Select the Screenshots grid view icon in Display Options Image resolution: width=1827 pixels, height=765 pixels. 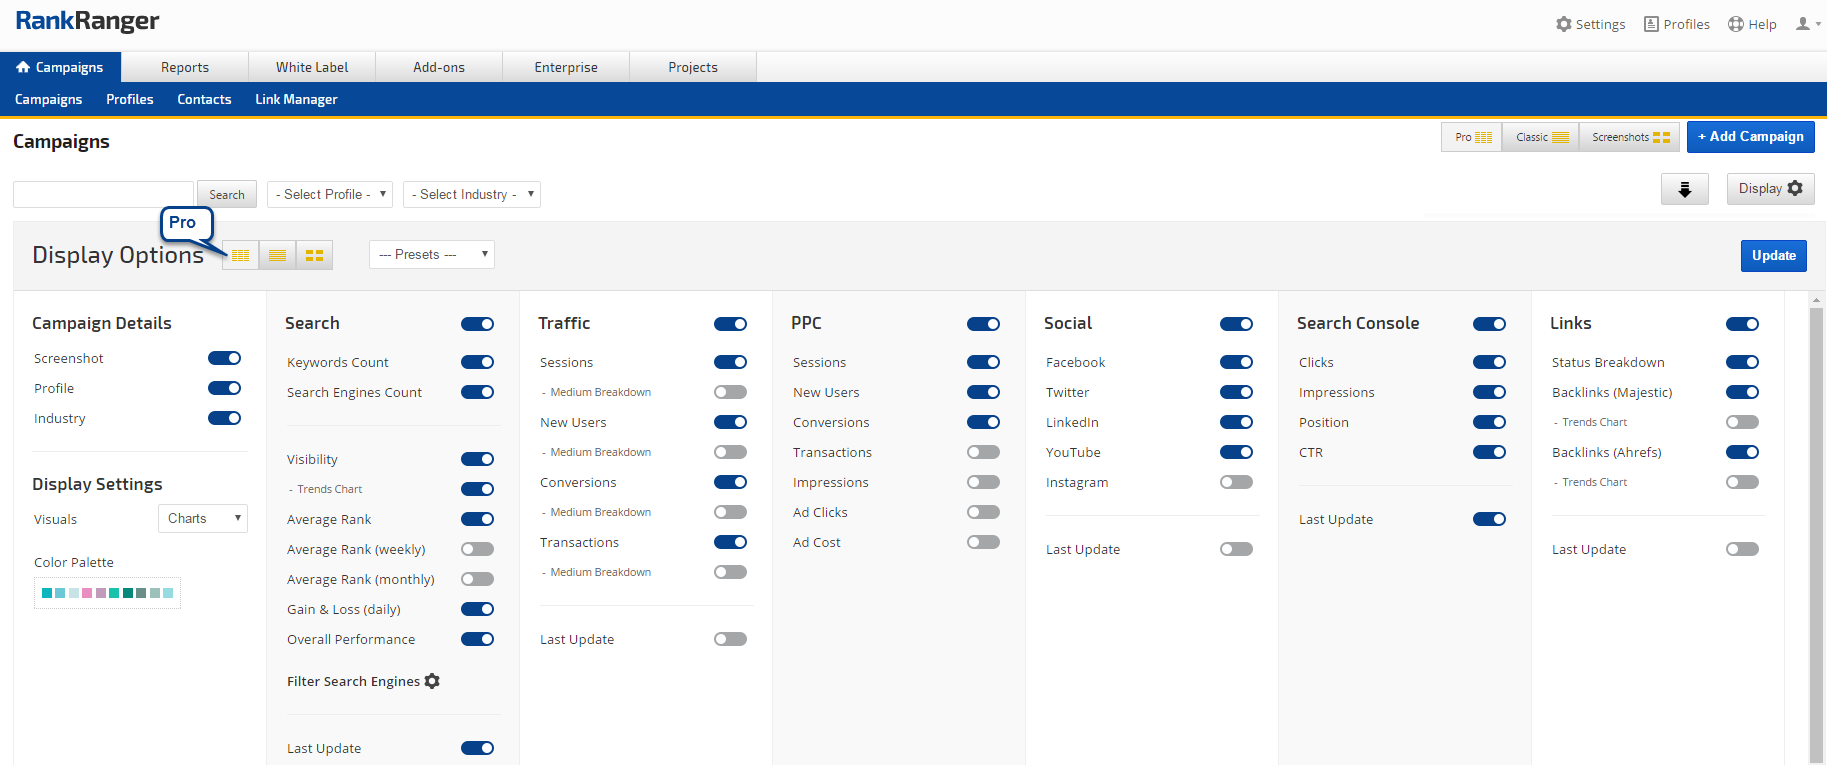click(x=314, y=256)
